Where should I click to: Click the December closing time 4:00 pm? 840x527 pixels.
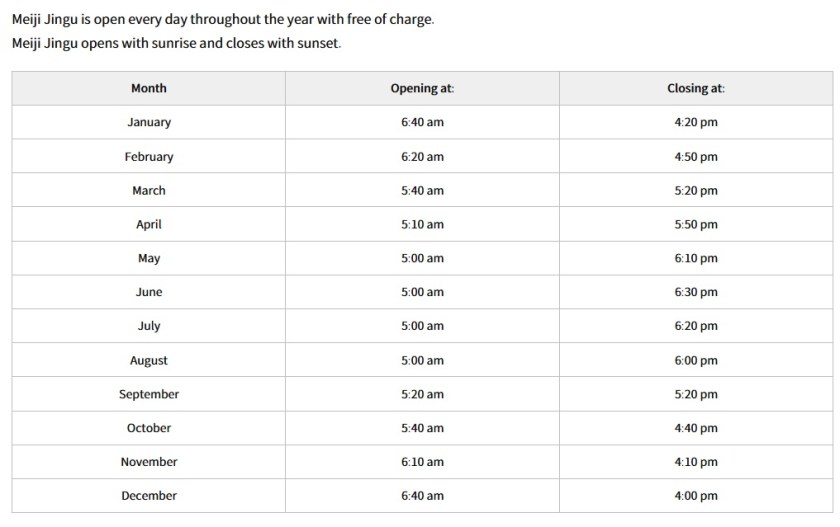click(x=696, y=495)
